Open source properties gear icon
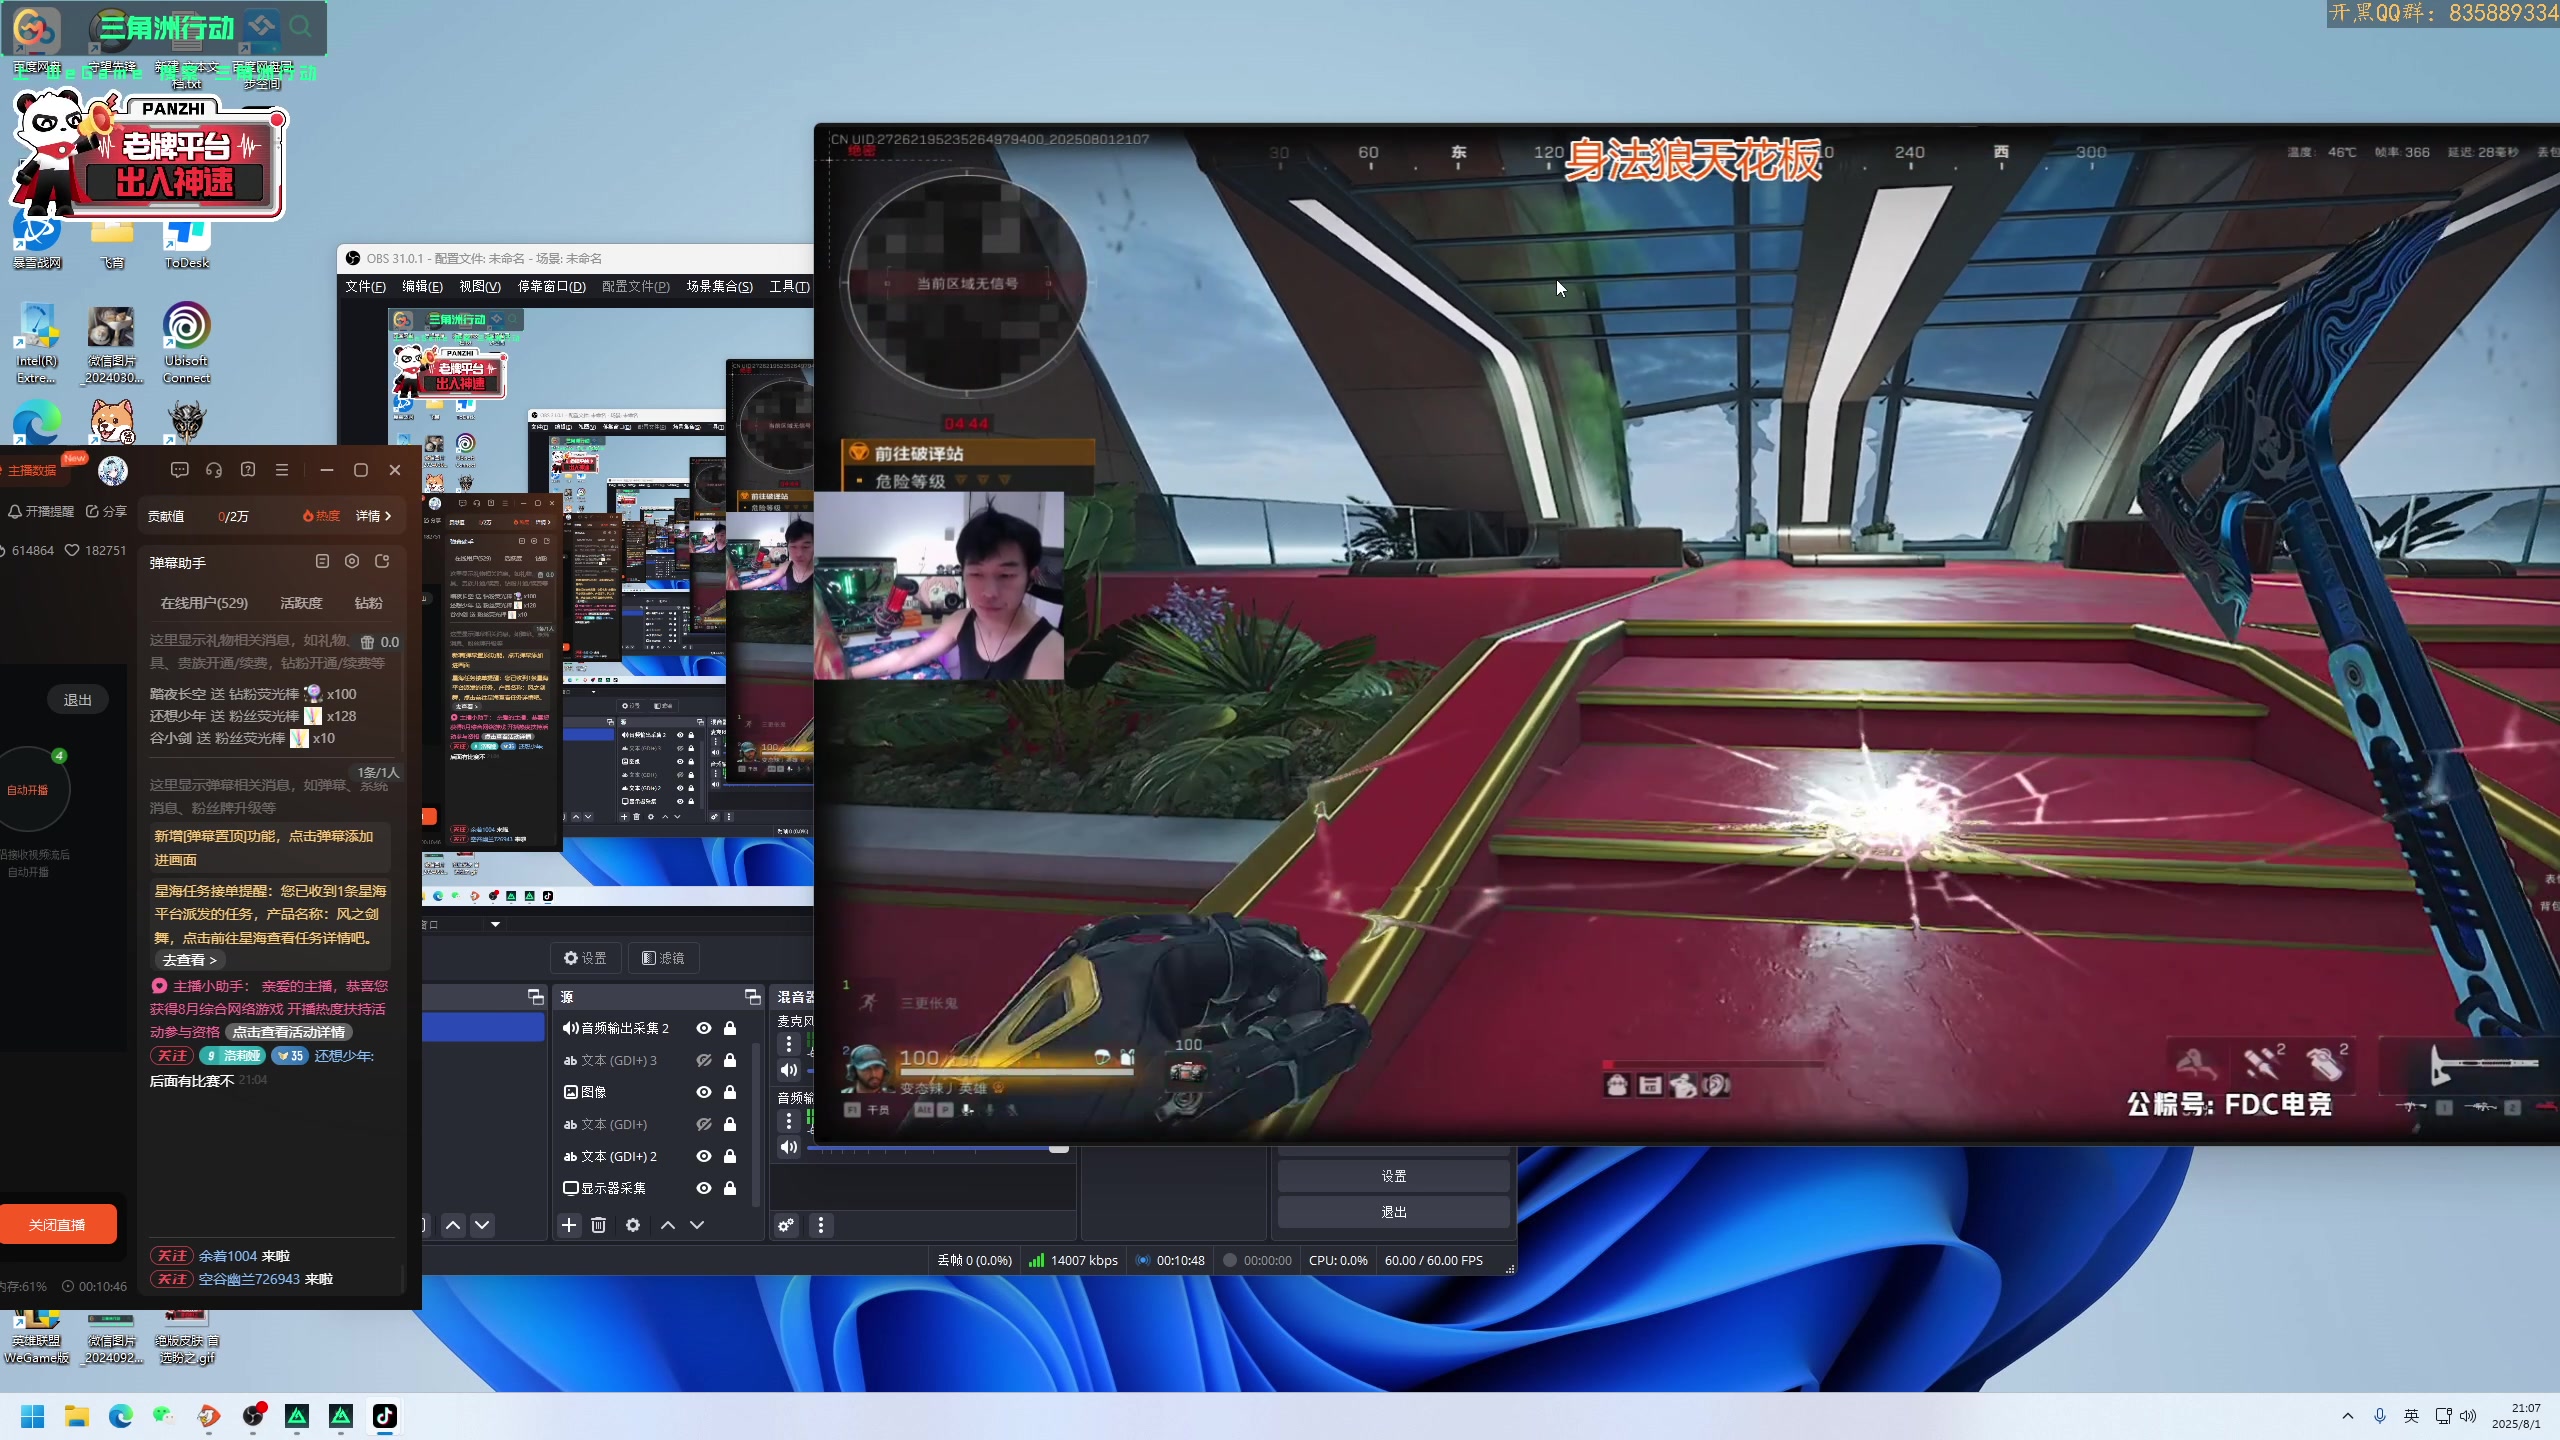 tap(633, 1225)
